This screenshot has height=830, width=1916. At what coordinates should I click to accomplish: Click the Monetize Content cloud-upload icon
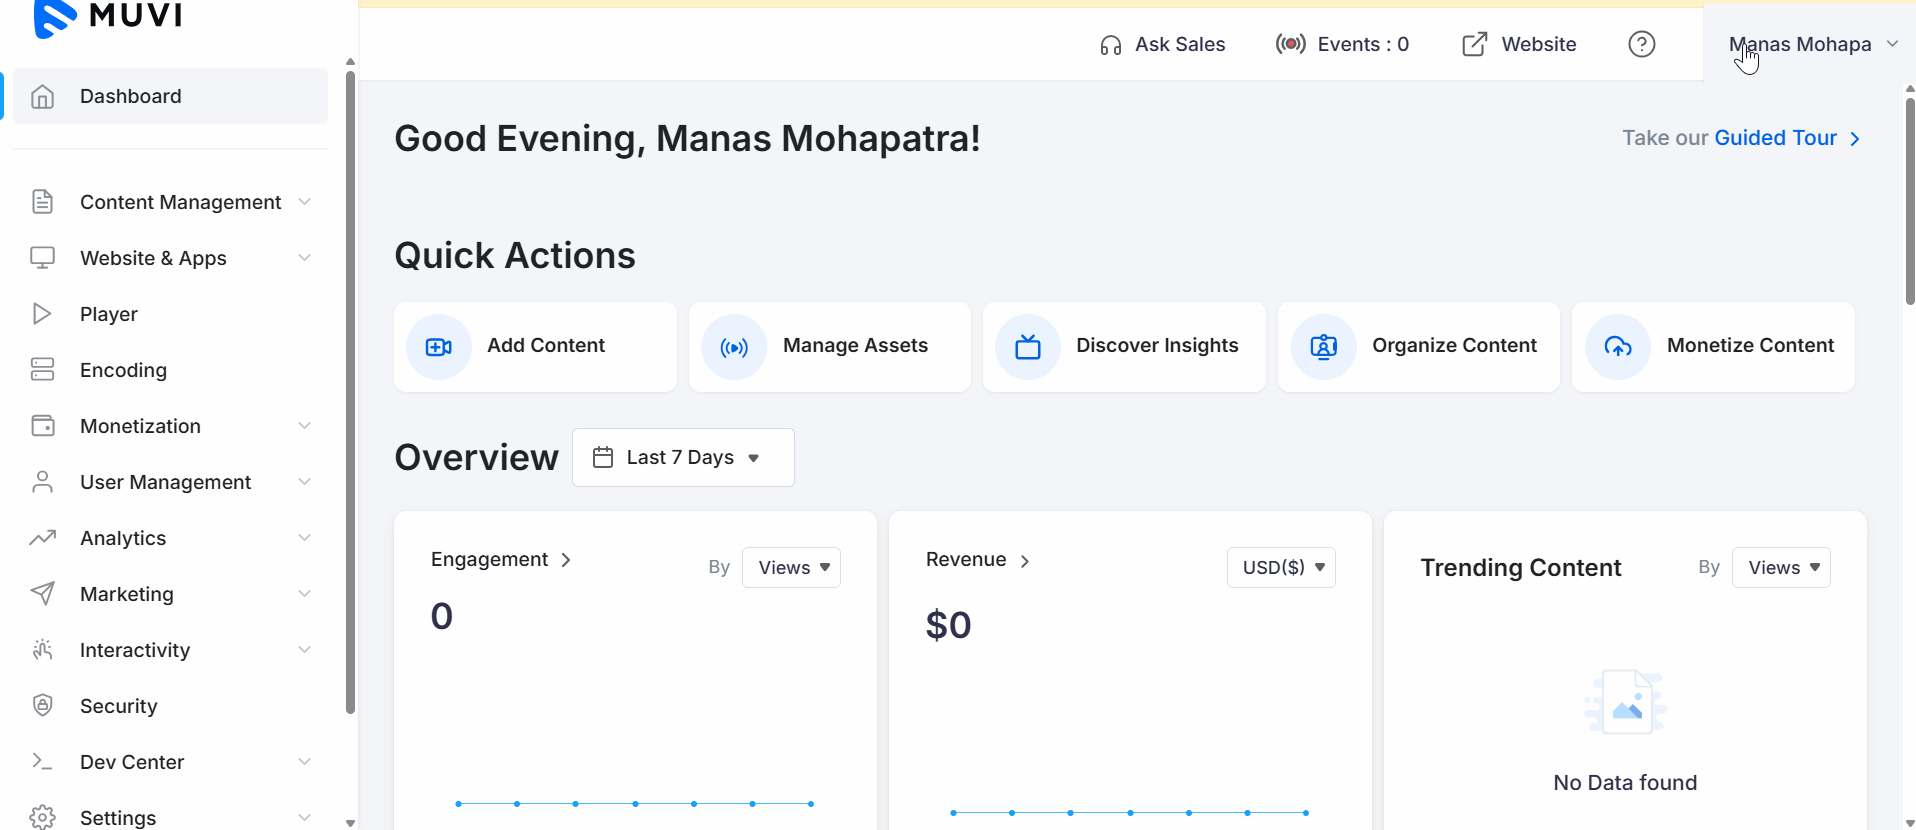click(1618, 347)
